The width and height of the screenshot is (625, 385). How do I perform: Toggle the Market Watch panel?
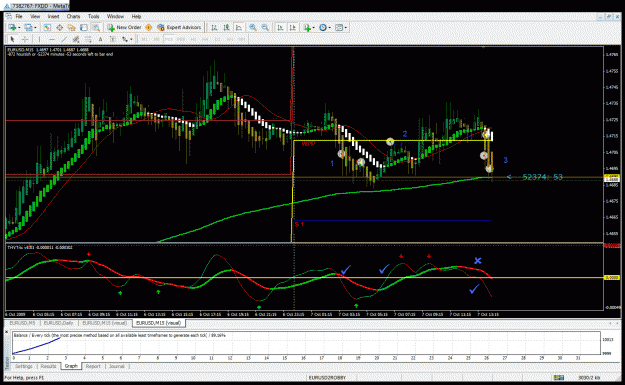(47, 28)
